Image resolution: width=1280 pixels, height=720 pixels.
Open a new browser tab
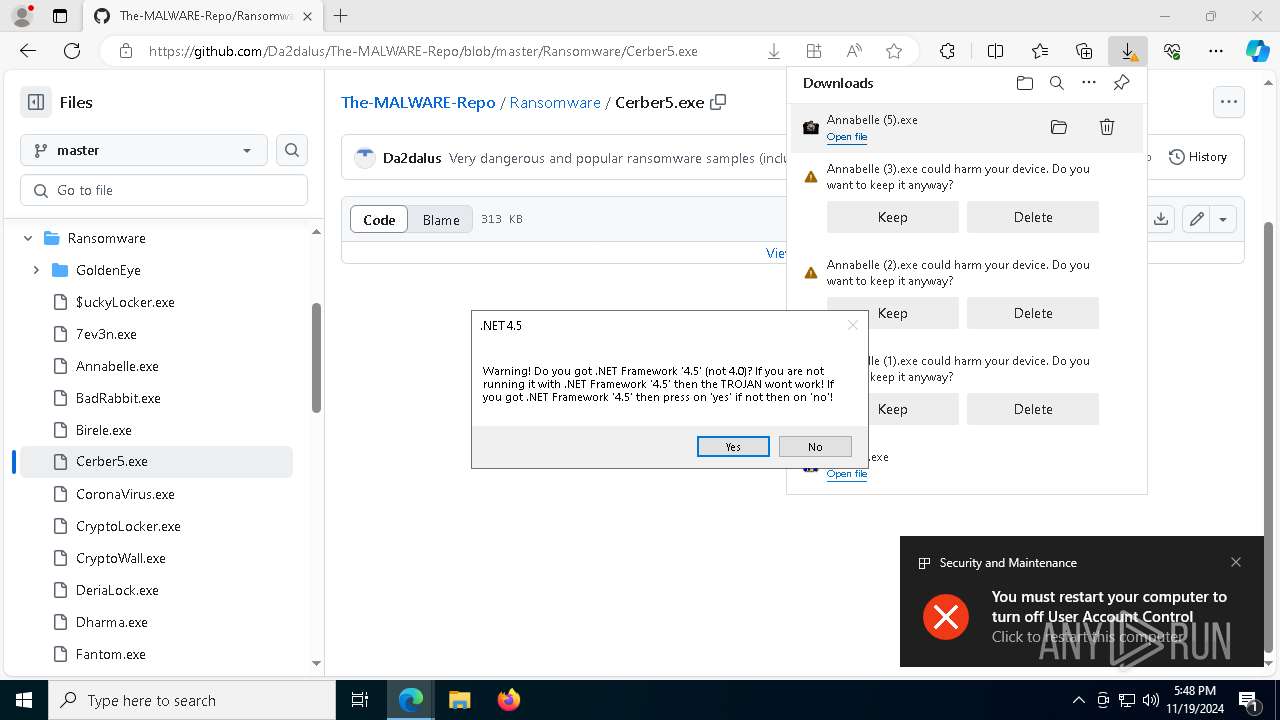pos(341,16)
